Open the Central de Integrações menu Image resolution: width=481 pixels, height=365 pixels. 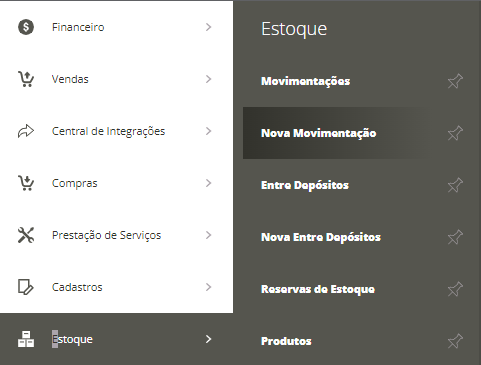click(x=116, y=131)
